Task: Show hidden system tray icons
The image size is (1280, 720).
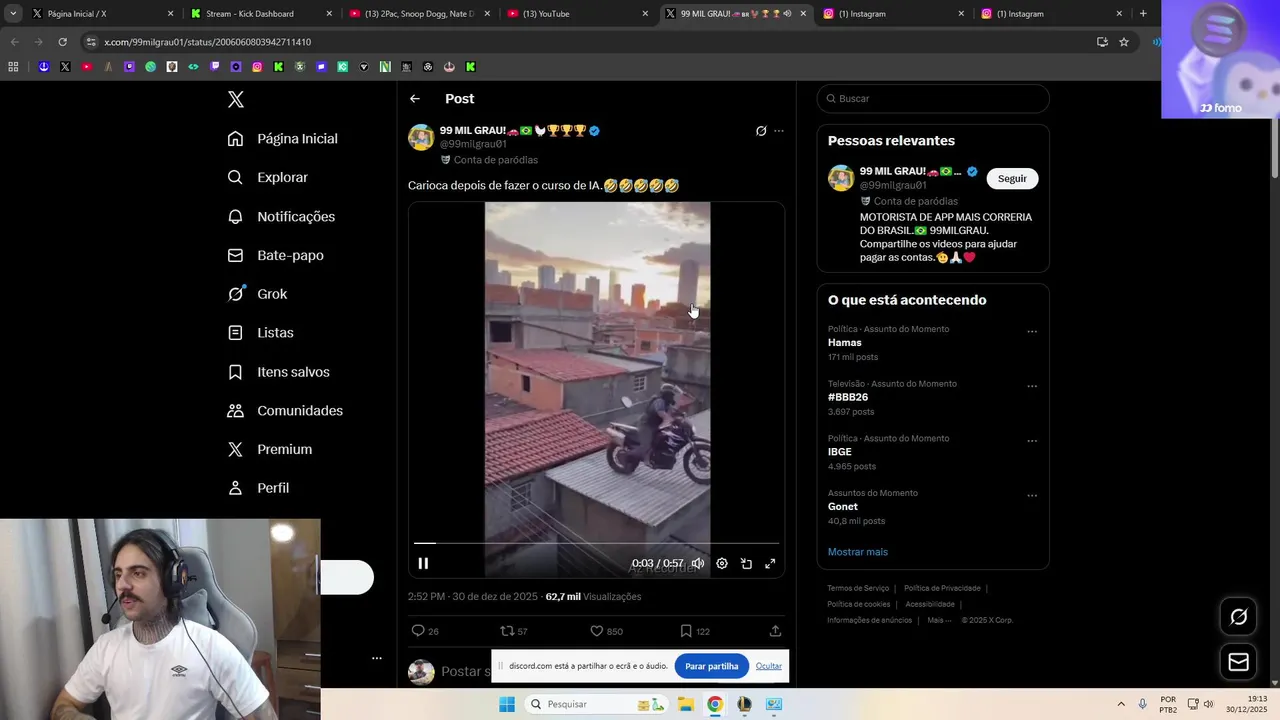Action: (x=1121, y=704)
